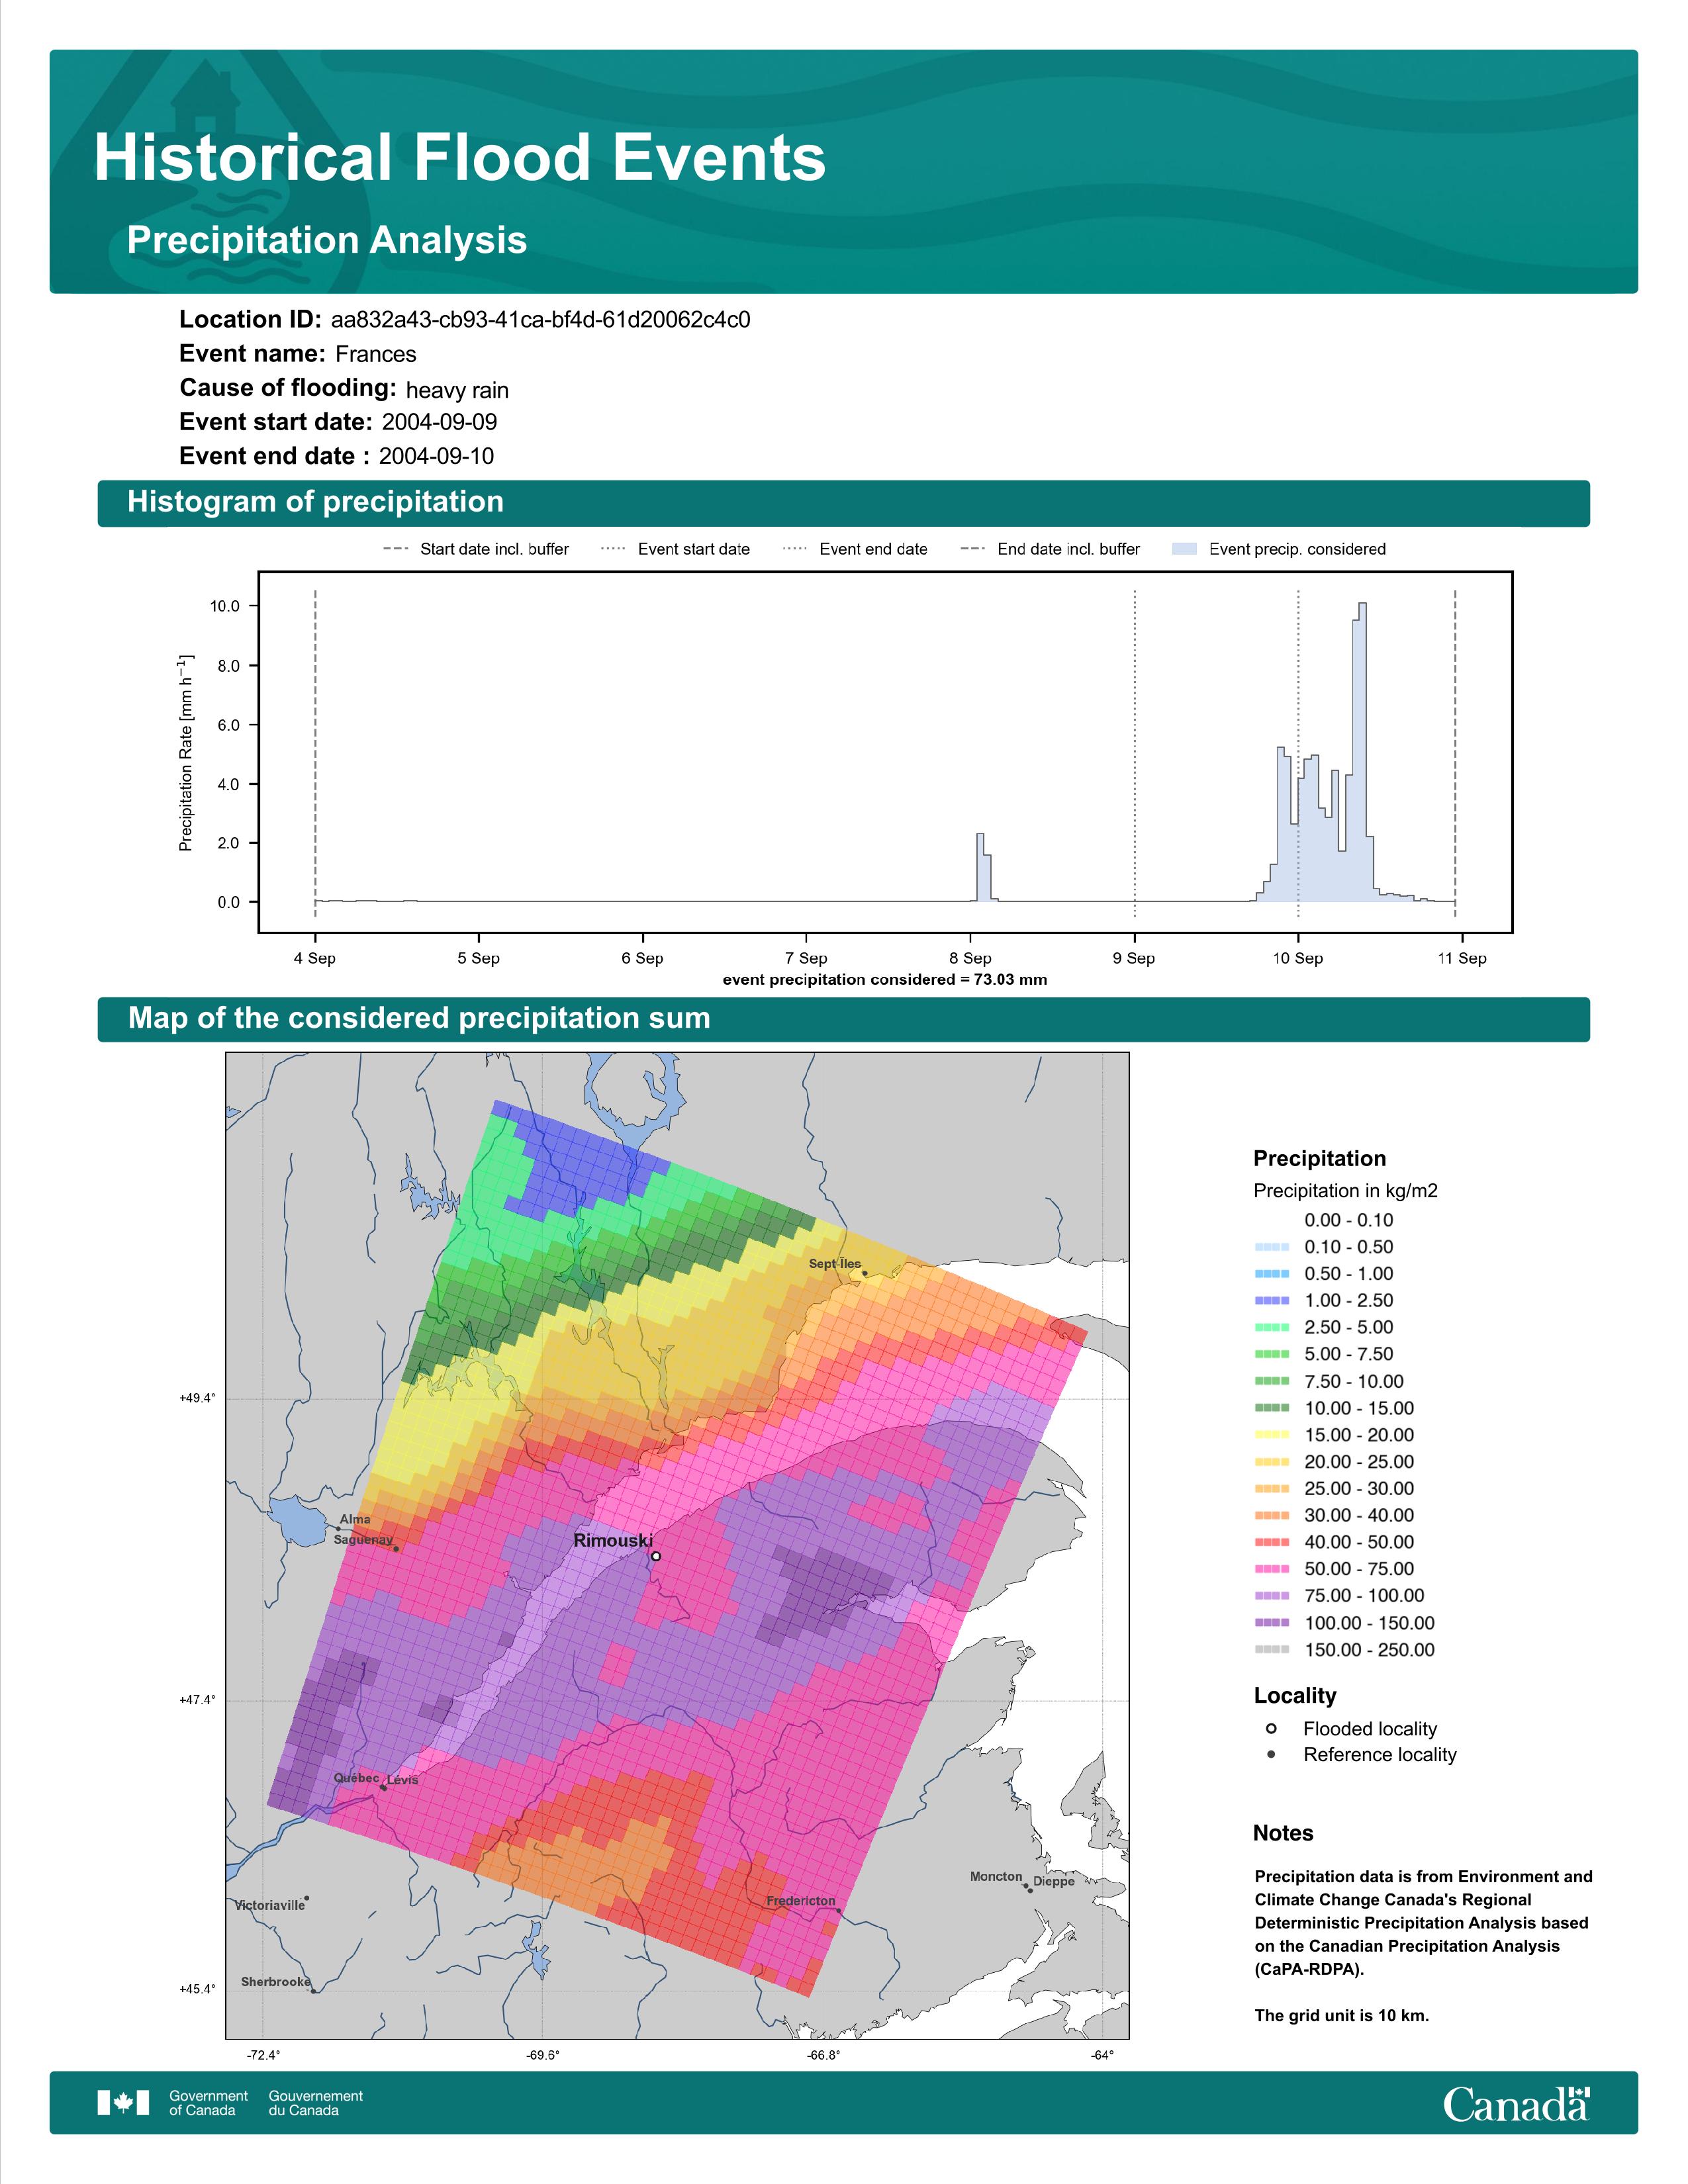1688x2184 pixels.
Task: Click the Fredericton reference locality dot
Action: pos(839,1911)
